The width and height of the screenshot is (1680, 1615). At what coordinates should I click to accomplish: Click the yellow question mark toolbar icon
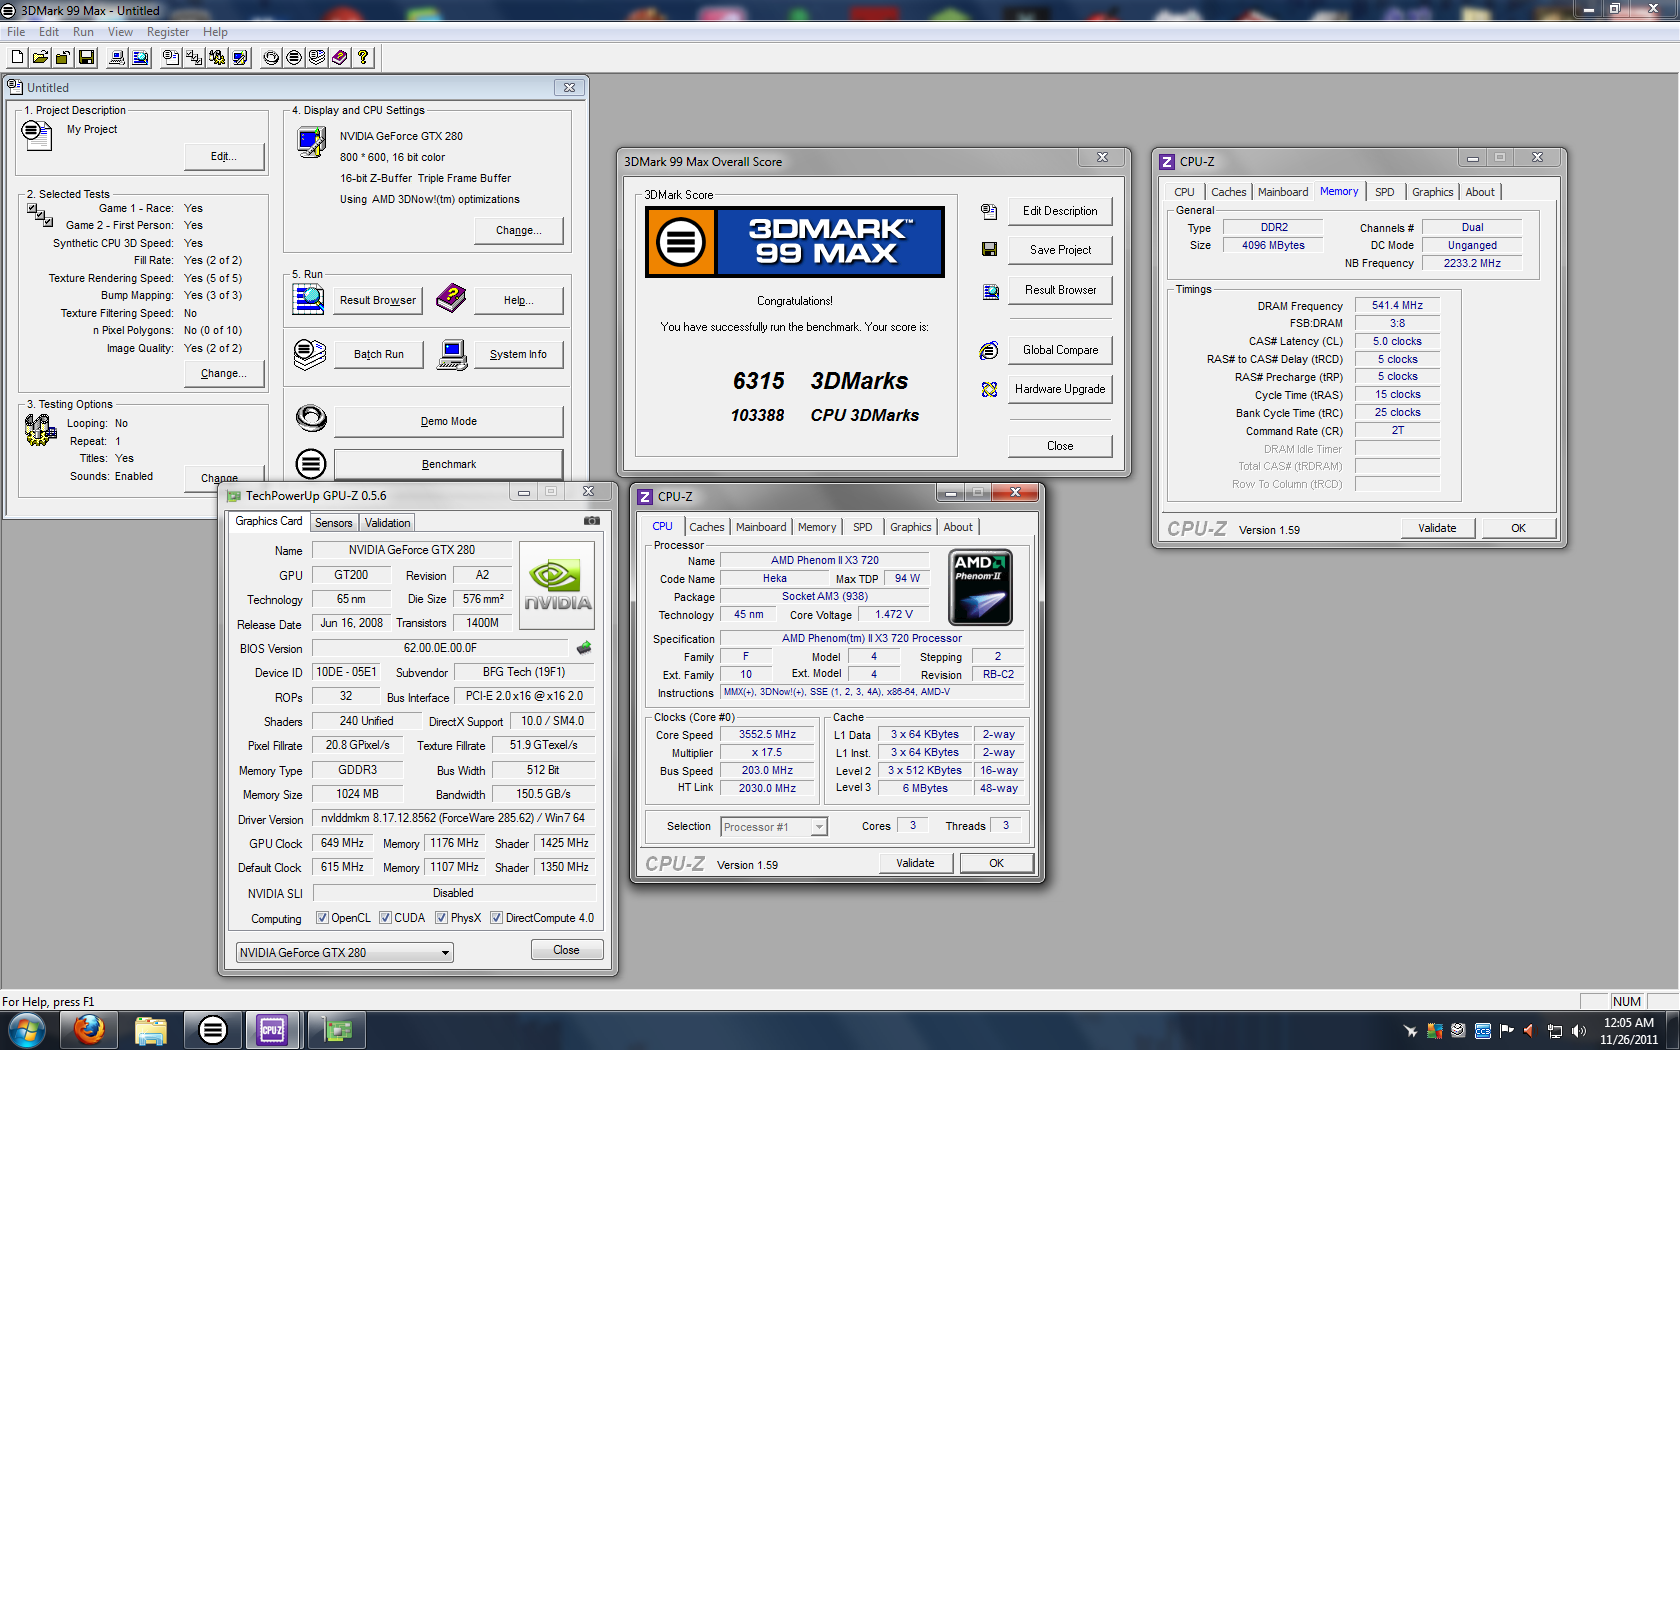point(363,58)
